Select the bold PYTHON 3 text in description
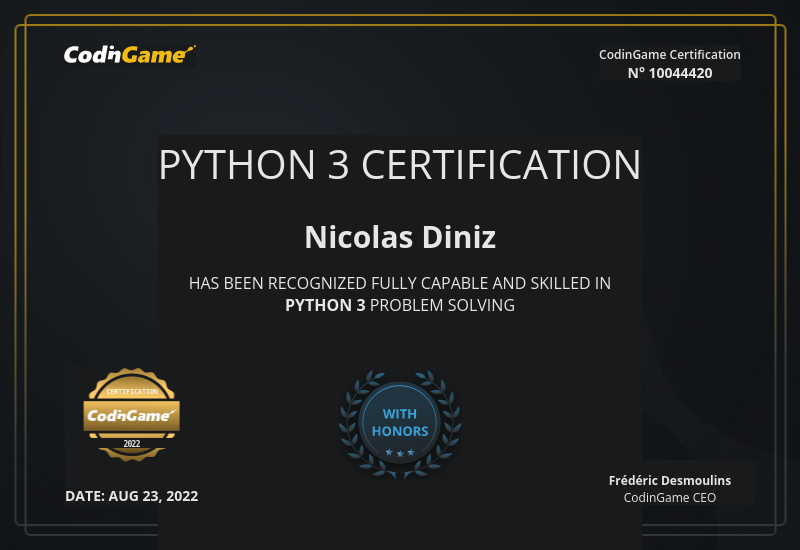800x550 pixels. [x=325, y=306]
